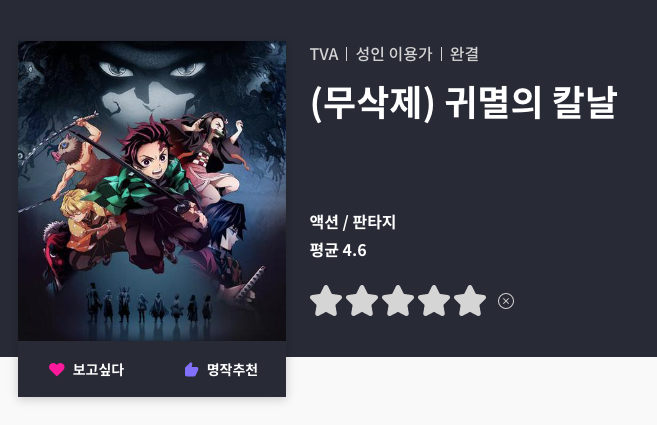Tap the purple thumbs-up icon
The height and width of the screenshot is (425, 657).
click(x=191, y=369)
